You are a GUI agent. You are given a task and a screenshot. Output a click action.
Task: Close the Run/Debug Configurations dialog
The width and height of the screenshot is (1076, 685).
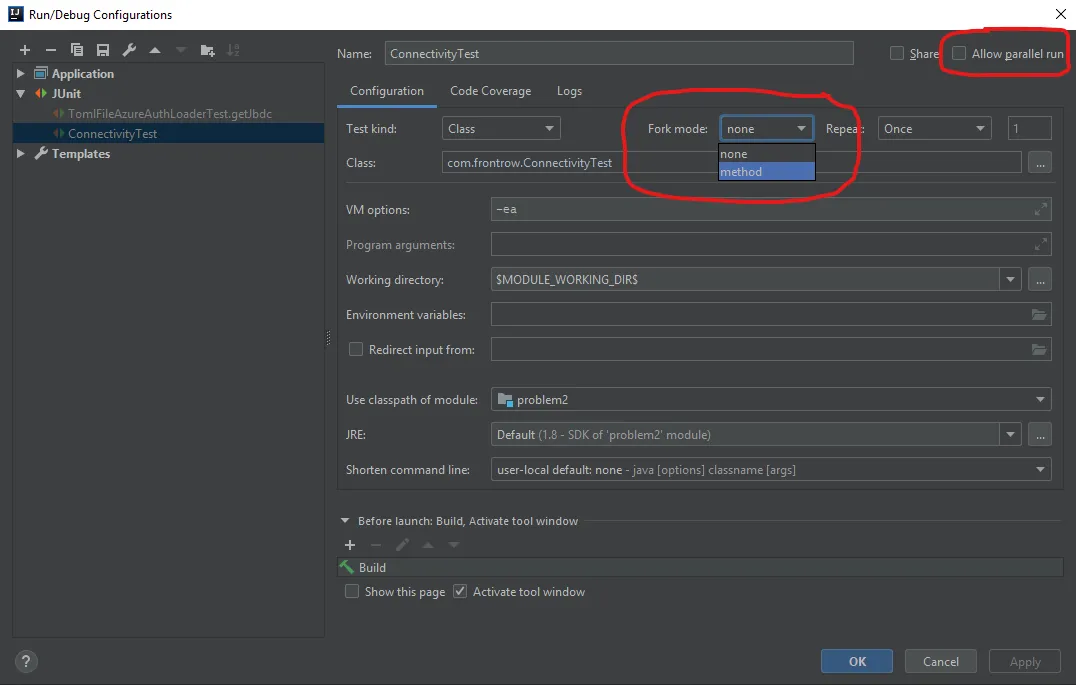coord(1060,14)
